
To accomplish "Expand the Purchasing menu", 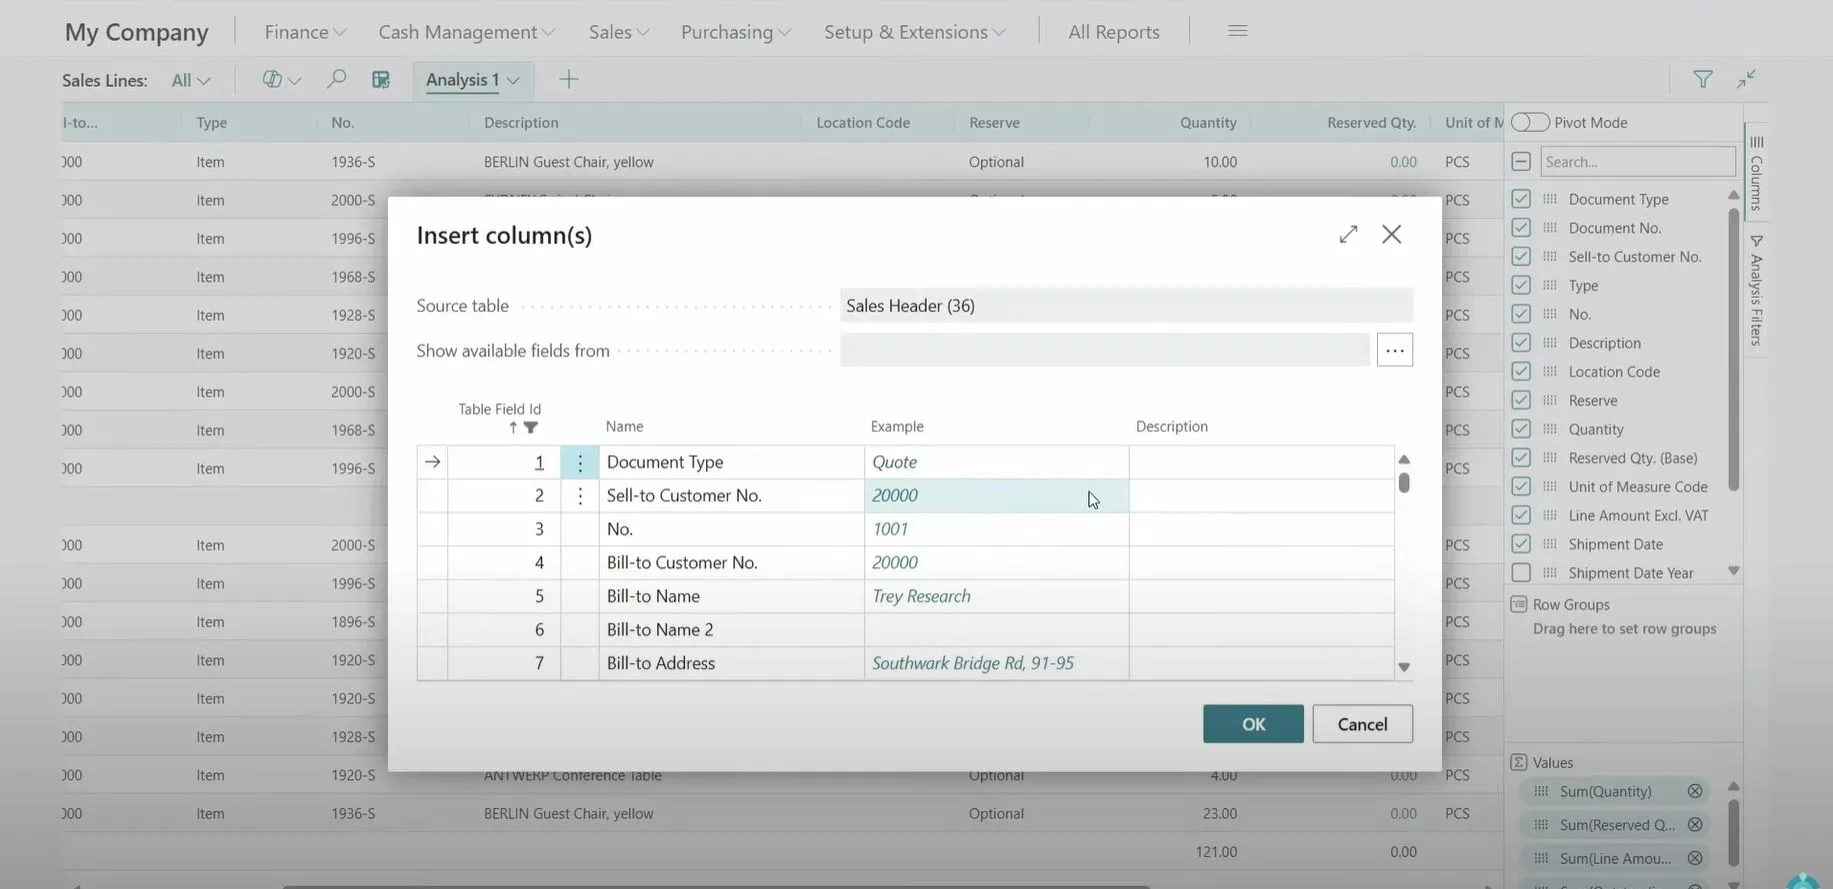I will click(736, 32).
